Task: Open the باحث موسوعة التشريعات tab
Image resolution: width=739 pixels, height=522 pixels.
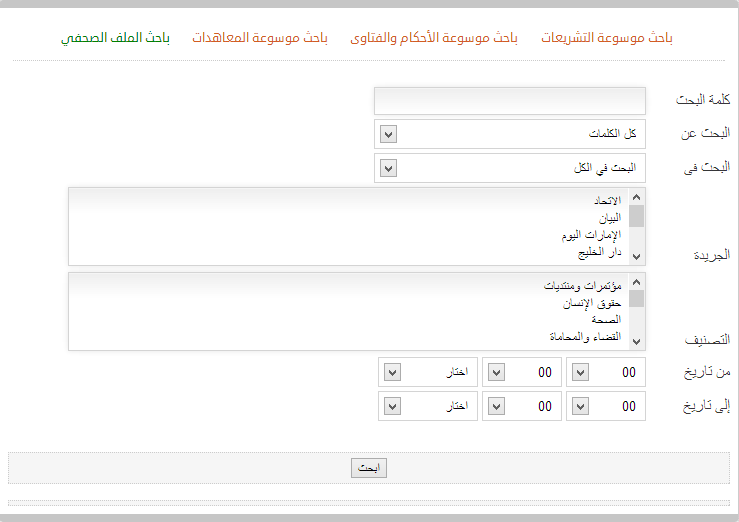Action: (x=607, y=38)
